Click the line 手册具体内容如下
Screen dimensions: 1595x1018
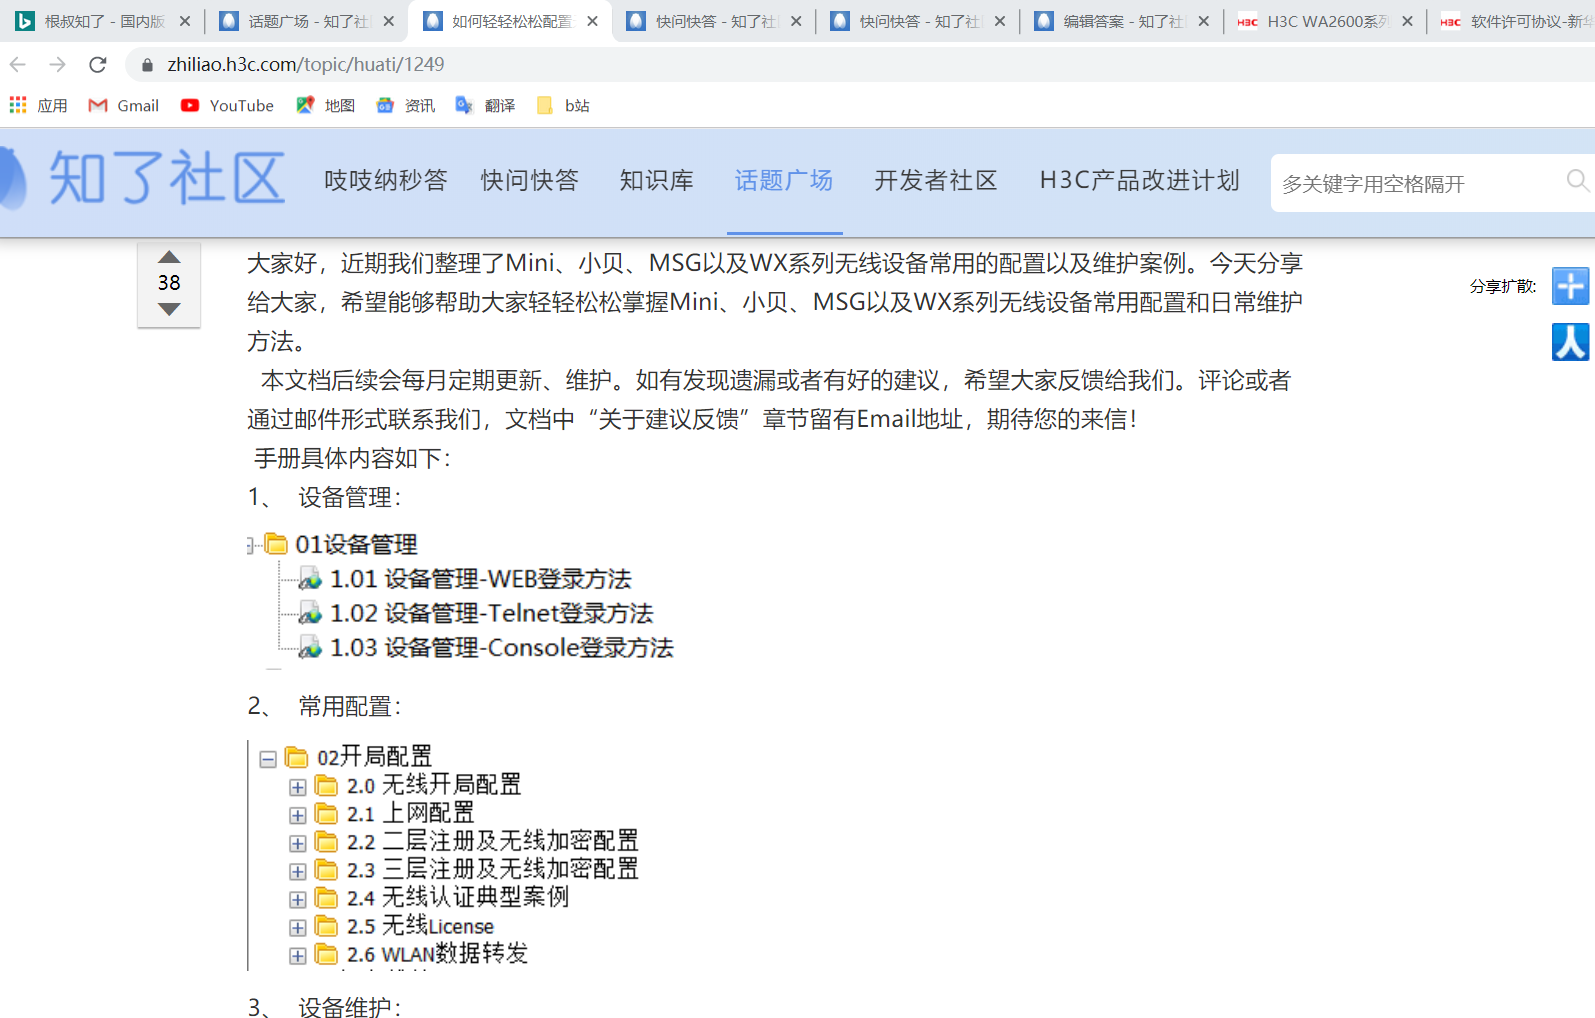point(353,459)
